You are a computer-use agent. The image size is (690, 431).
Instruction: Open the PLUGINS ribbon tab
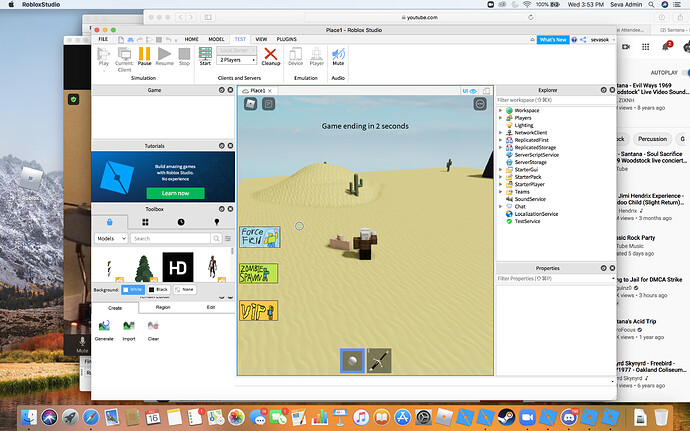coord(286,39)
